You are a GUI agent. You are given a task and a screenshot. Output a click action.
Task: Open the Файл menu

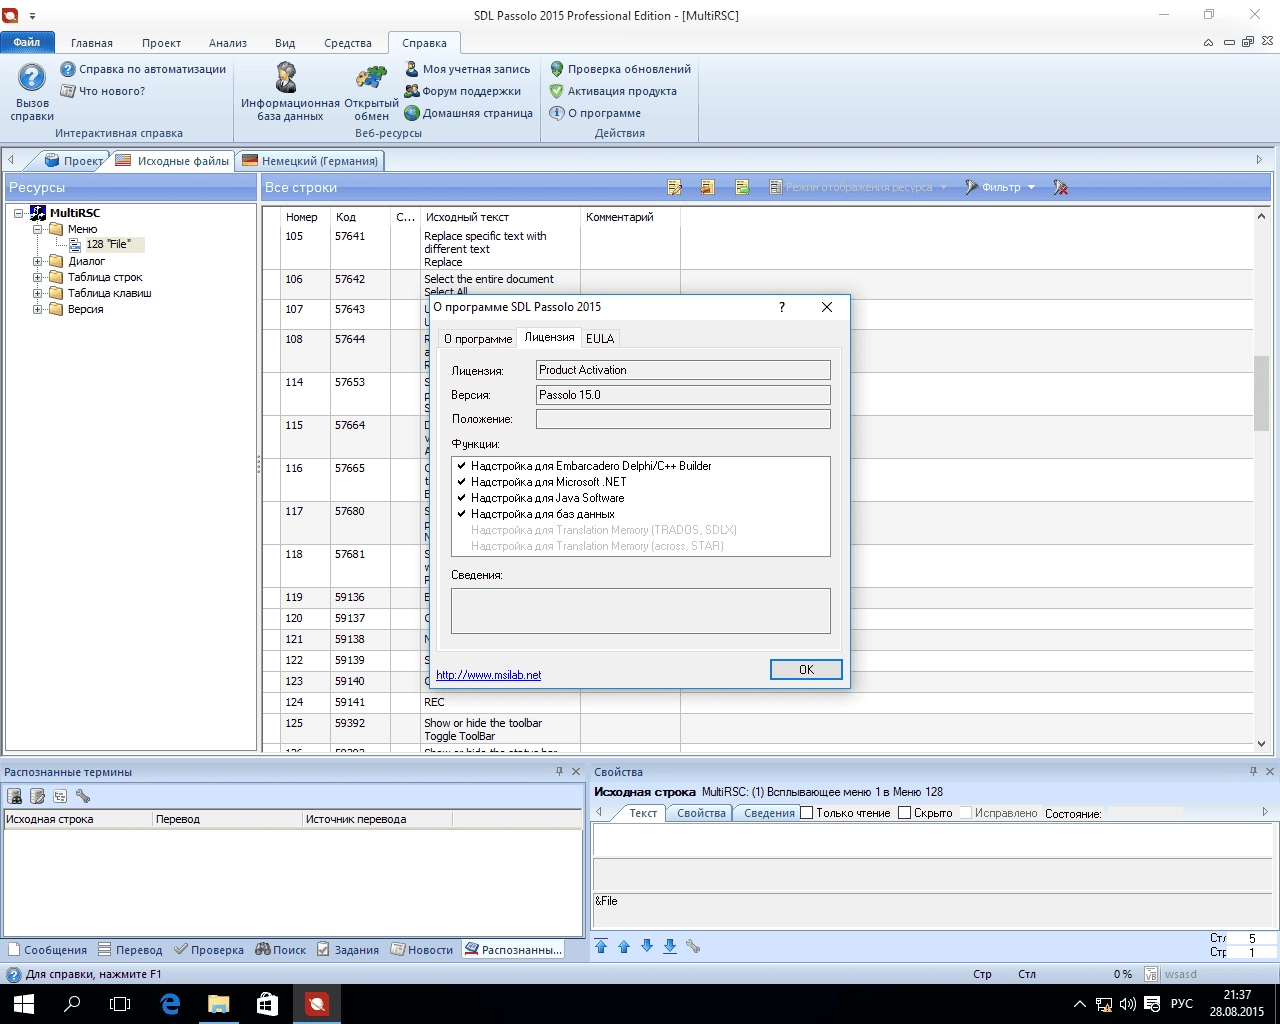(x=27, y=43)
